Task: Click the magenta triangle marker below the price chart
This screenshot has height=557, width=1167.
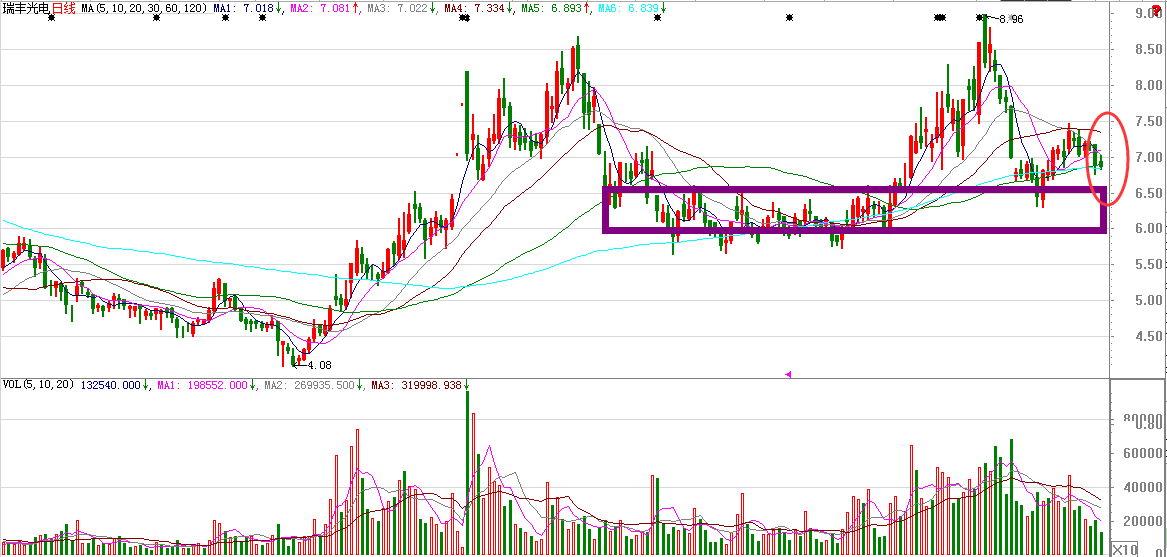Action: pyautogui.click(x=788, y=374)
